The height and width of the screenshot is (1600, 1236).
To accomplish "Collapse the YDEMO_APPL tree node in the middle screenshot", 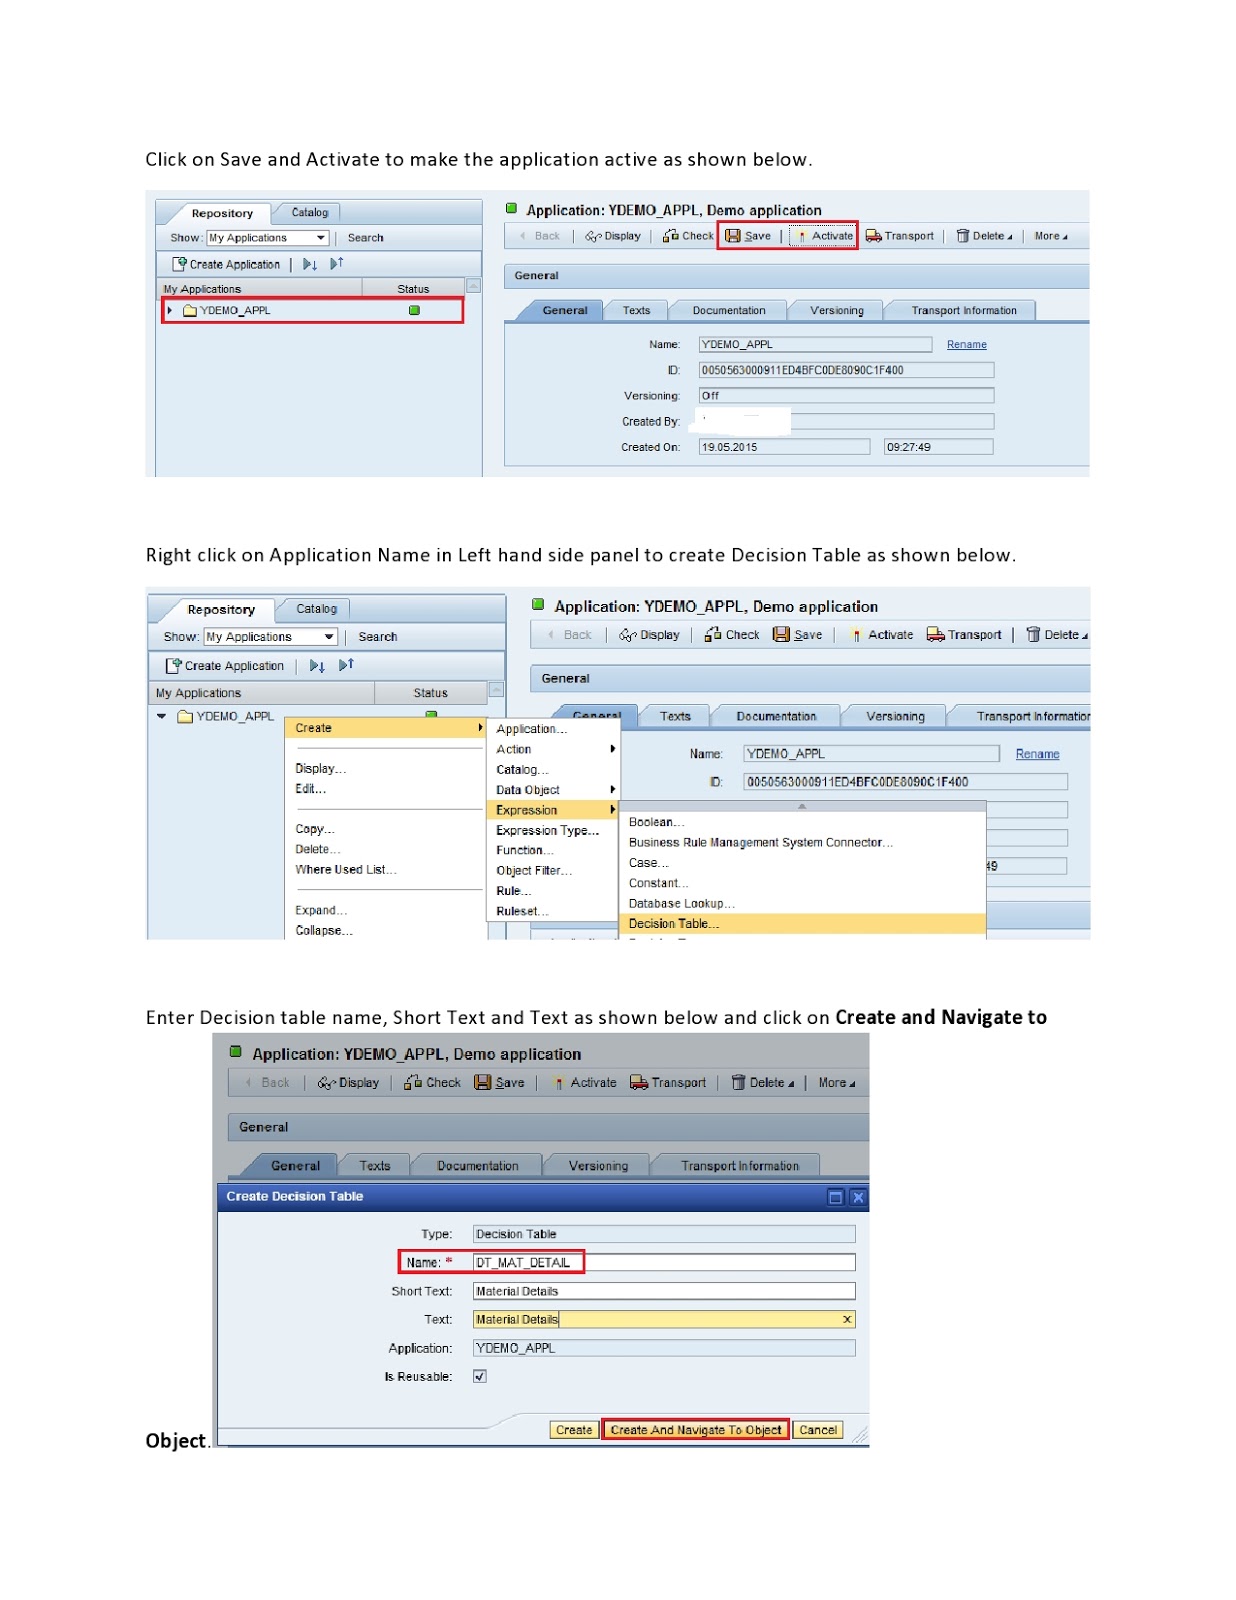I will pyautogui.click(x=162, y=716).
